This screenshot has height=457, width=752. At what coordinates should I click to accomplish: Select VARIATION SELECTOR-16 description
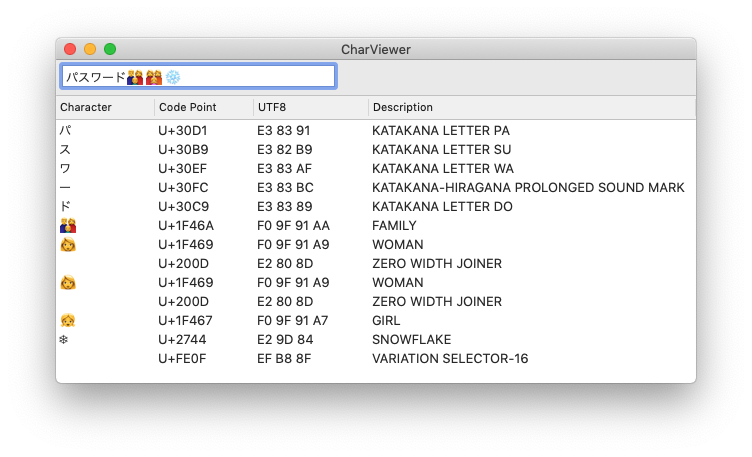coord(450,359)
